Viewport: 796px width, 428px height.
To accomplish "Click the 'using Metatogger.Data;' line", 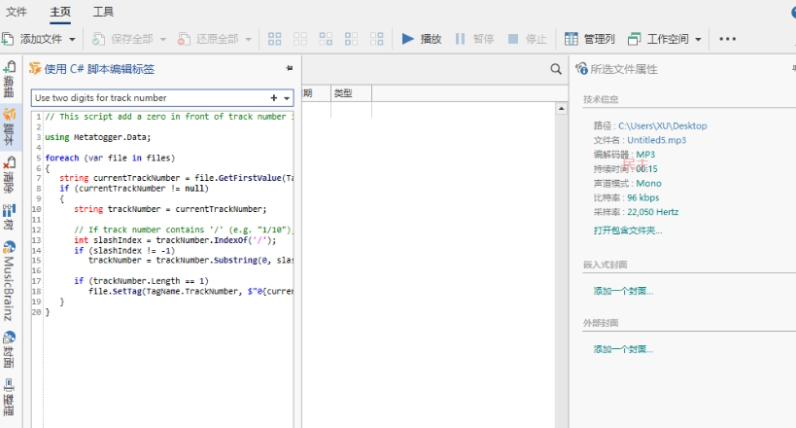I will (x=97, y=137).
